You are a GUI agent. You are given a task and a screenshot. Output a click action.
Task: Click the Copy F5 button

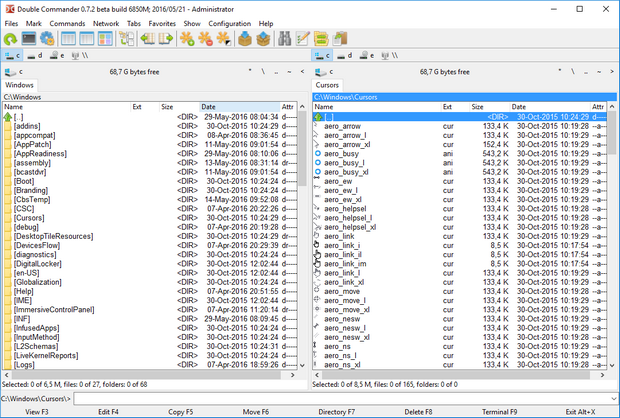pos(181,412)
